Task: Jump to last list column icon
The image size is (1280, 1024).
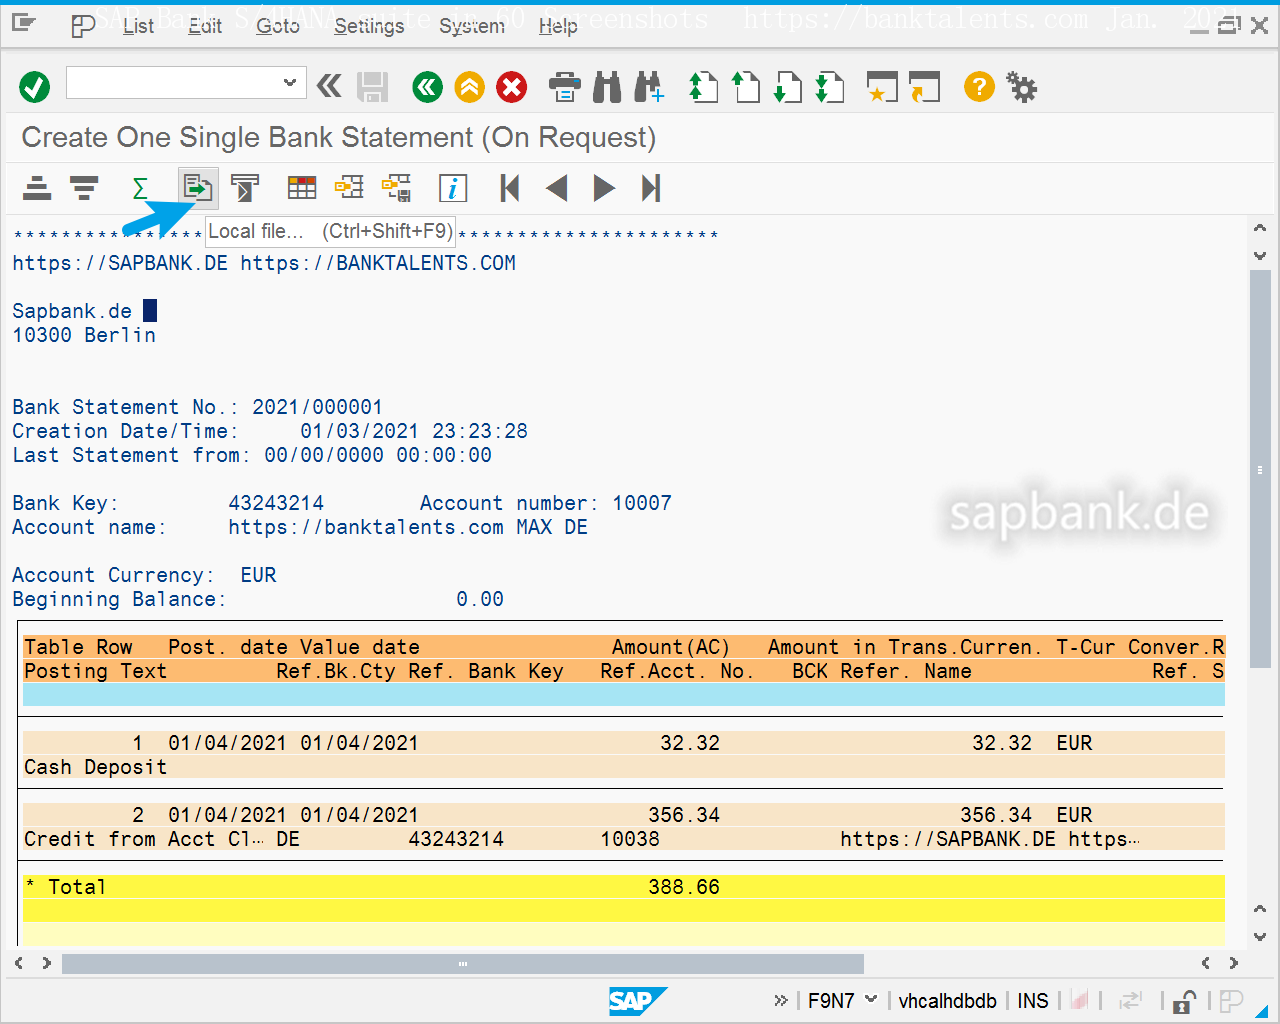Action: coord(651,187)
